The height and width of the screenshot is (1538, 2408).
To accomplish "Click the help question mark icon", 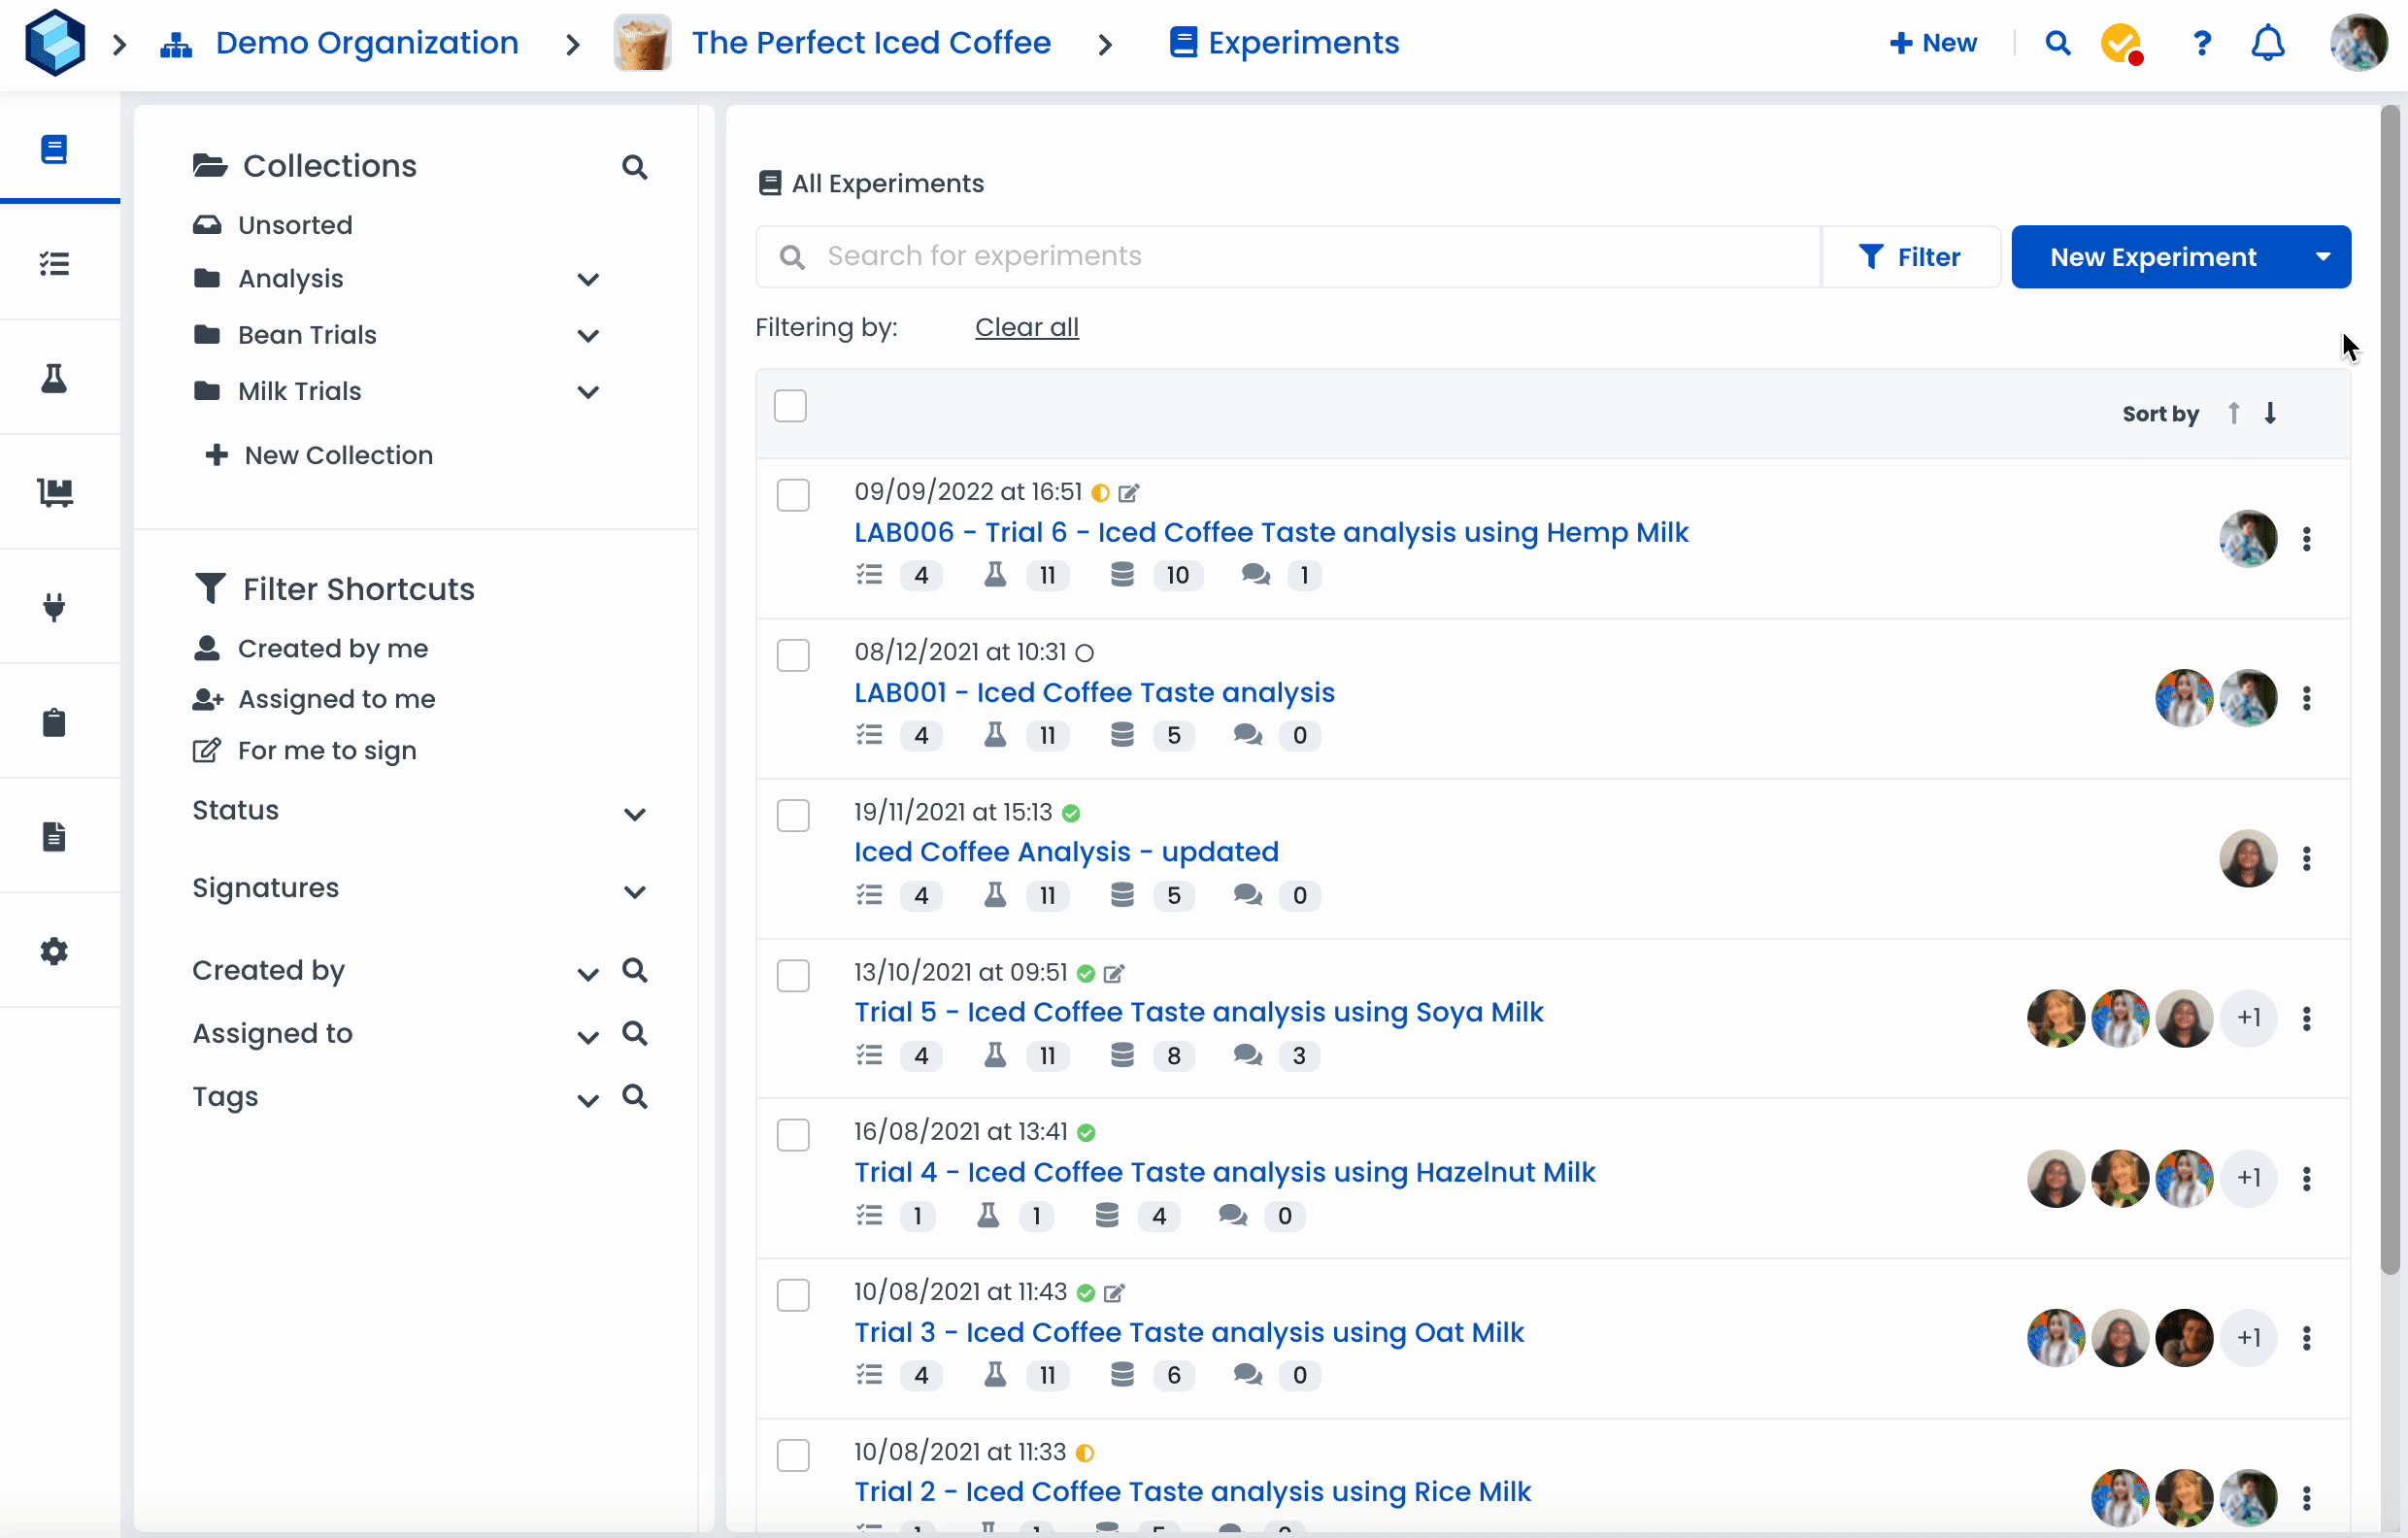I will point(2201,44).
